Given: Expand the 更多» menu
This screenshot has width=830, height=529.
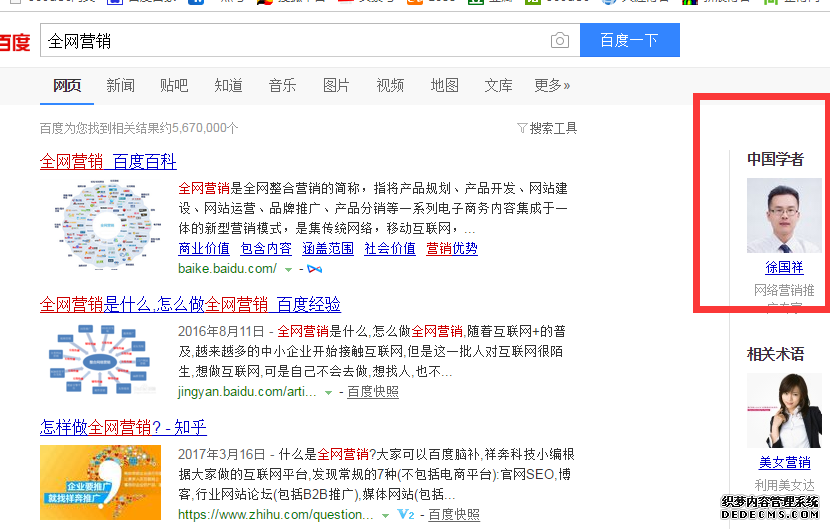Looking at the screenshot, I should tap(552, 85).
